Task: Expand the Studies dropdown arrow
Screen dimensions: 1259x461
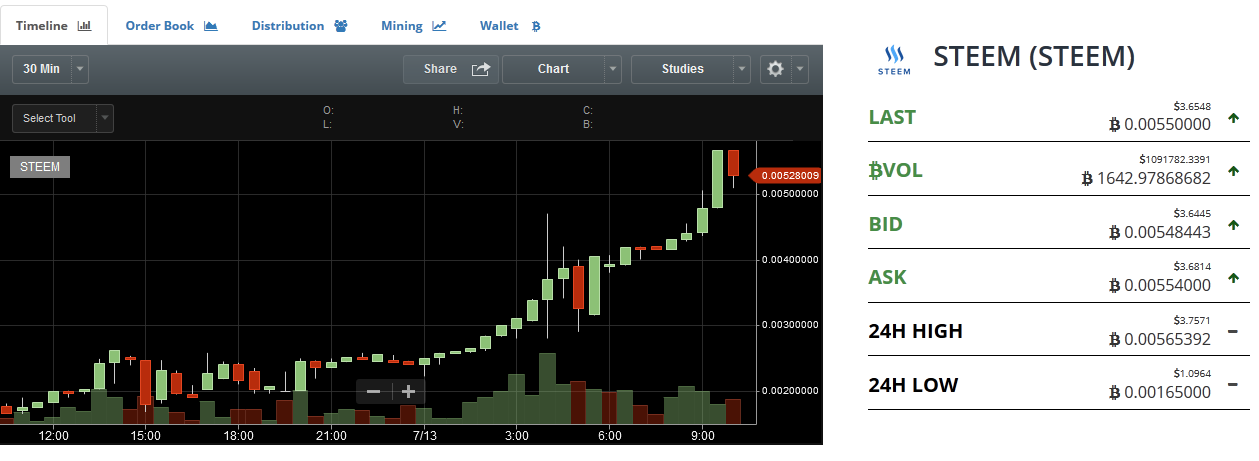Action: pyautogui.click(x=741, y=69)
